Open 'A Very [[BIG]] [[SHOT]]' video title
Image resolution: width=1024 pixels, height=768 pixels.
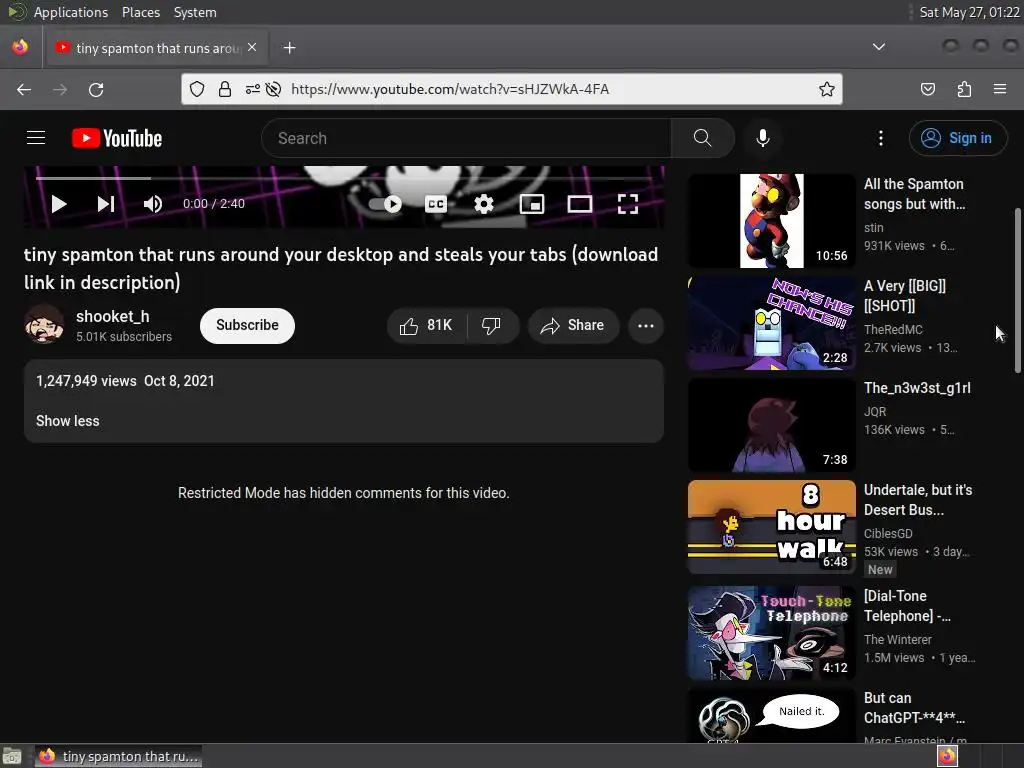[905, 295]
